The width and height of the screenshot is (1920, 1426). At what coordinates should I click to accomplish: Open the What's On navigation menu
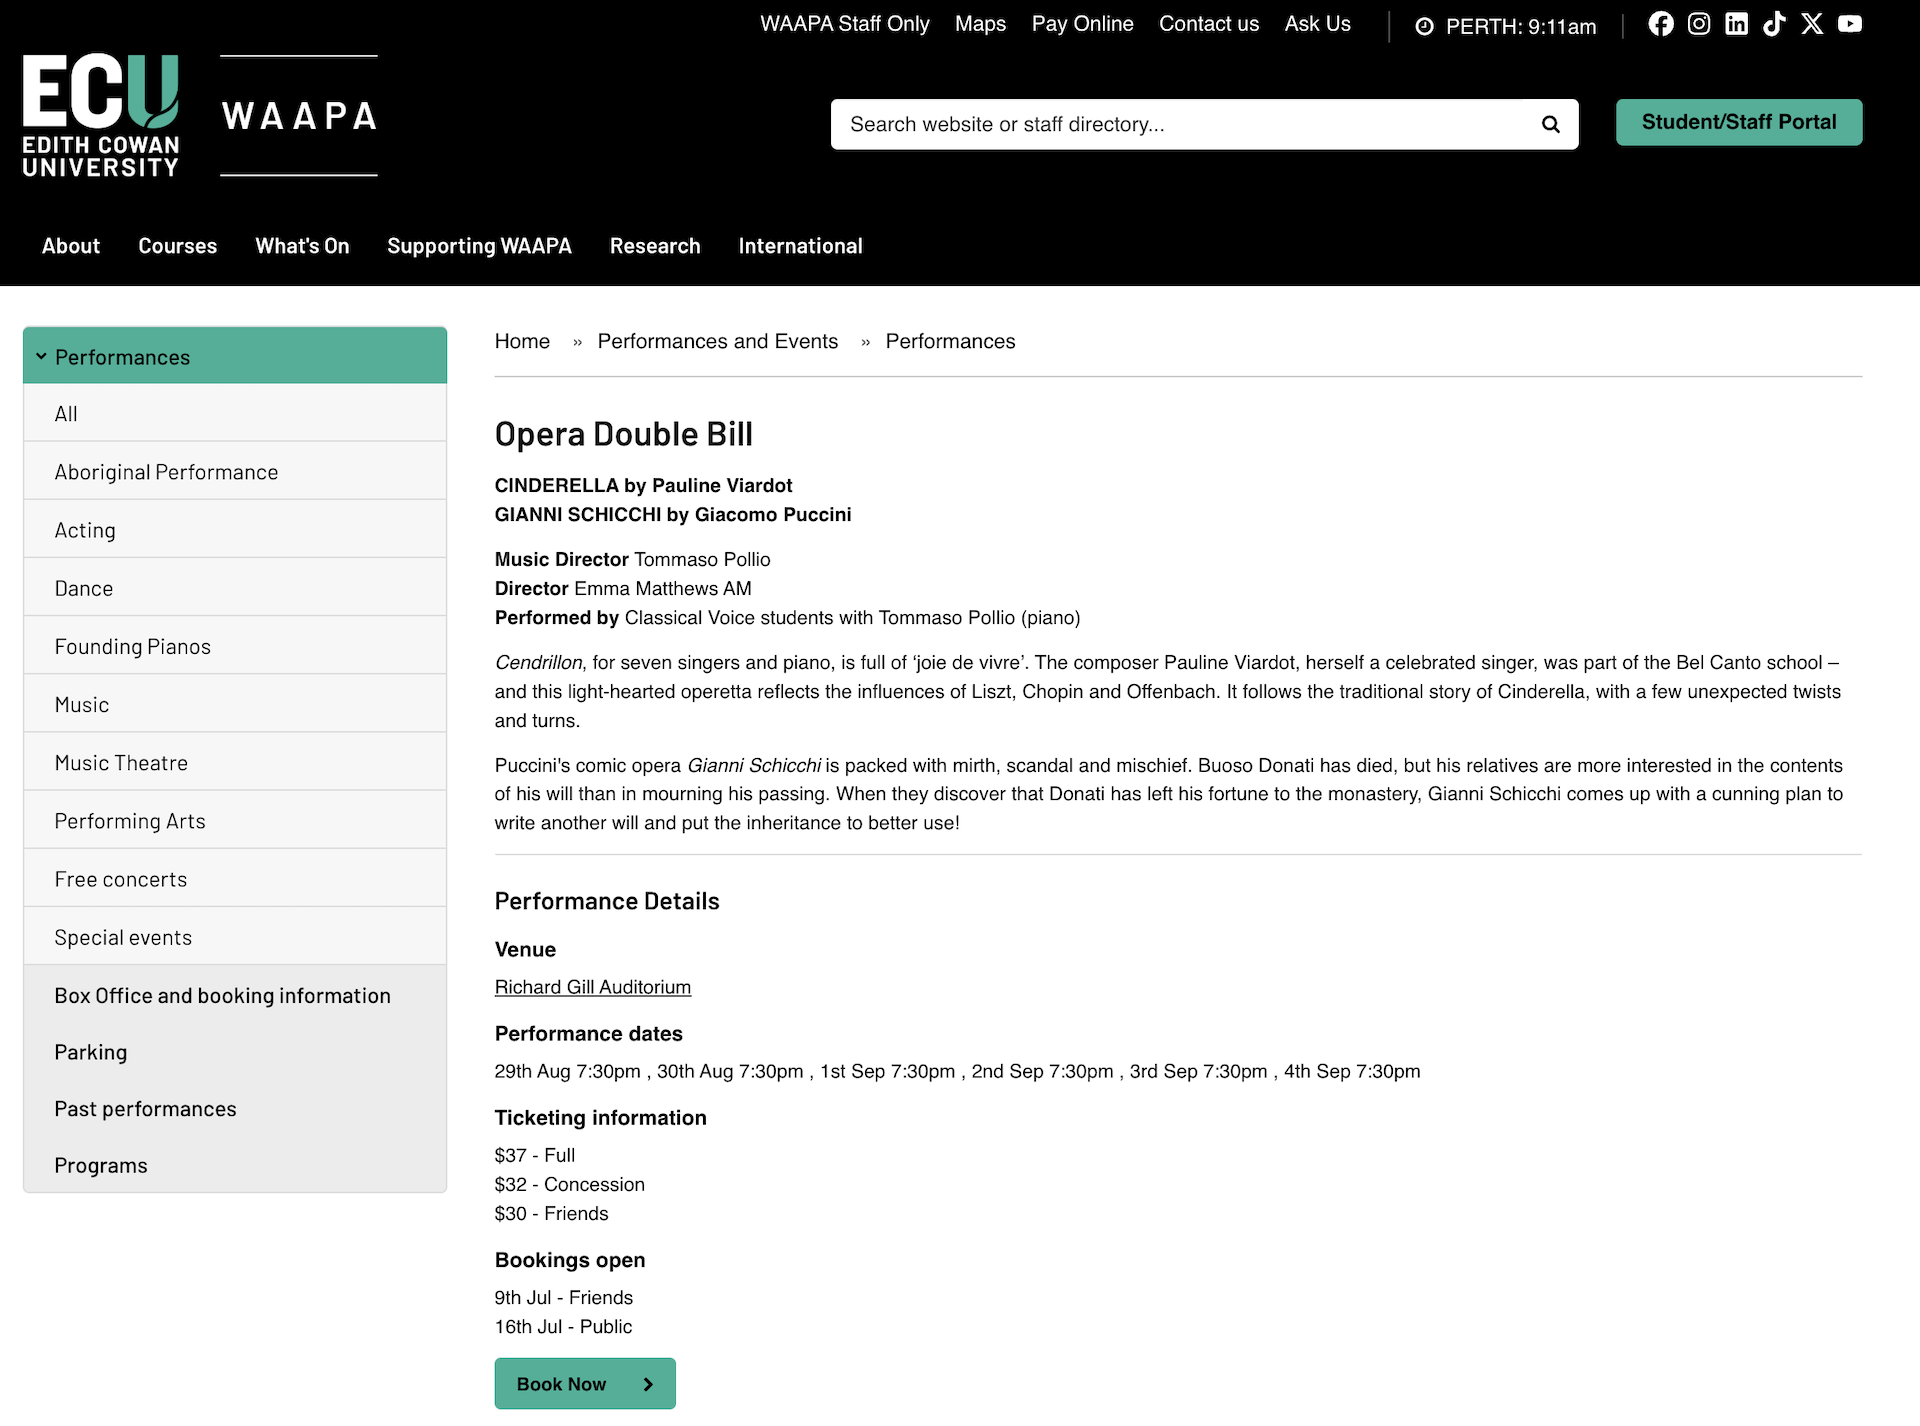click(302, 246)
